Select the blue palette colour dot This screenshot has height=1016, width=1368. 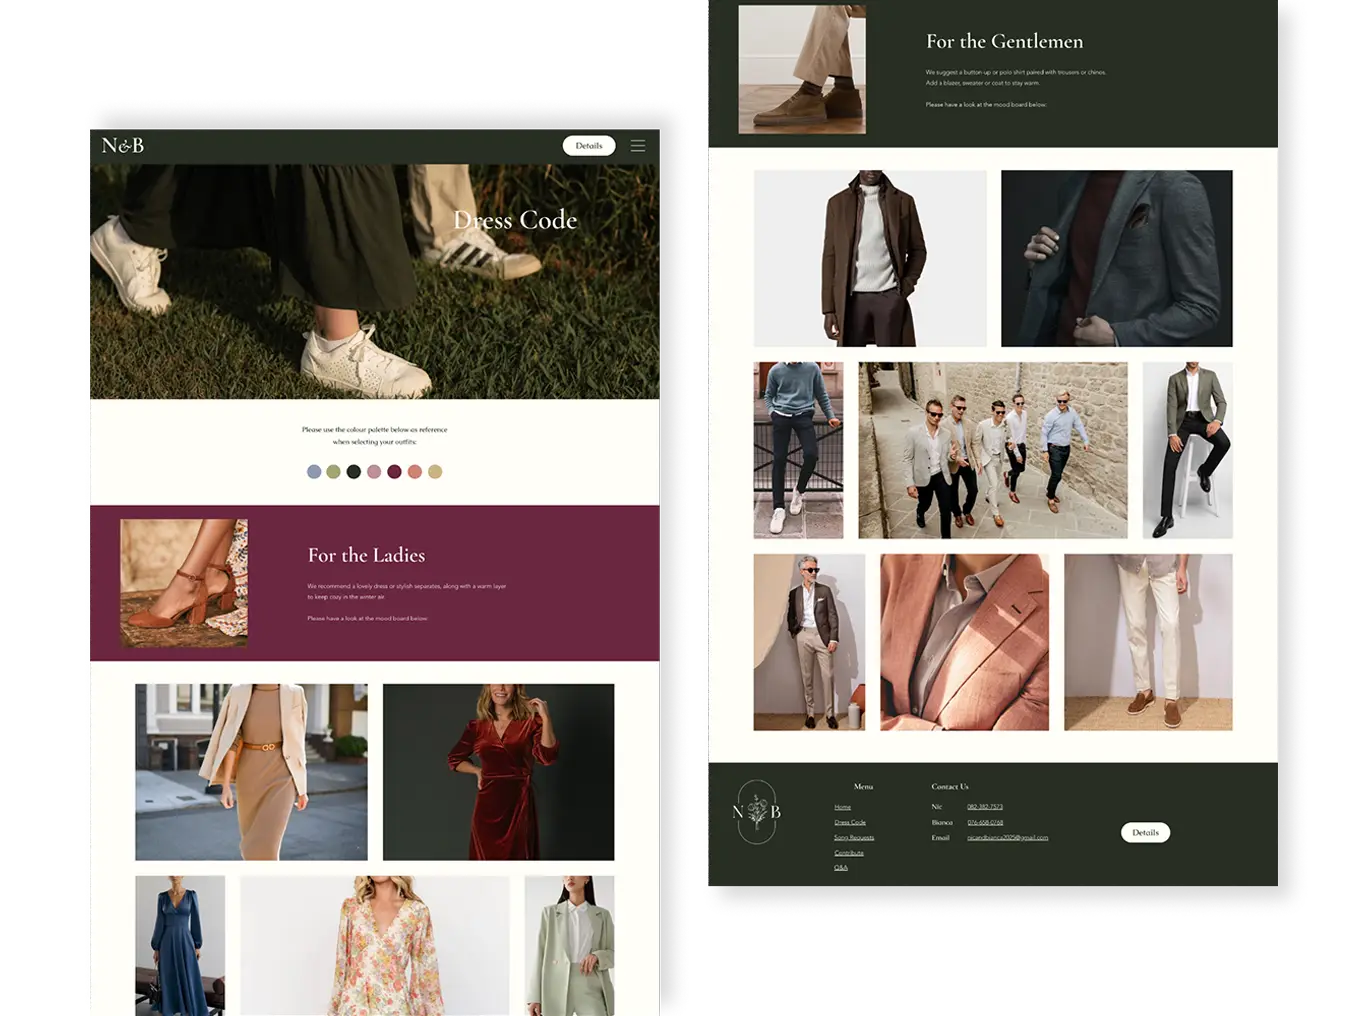click(314, 472)
